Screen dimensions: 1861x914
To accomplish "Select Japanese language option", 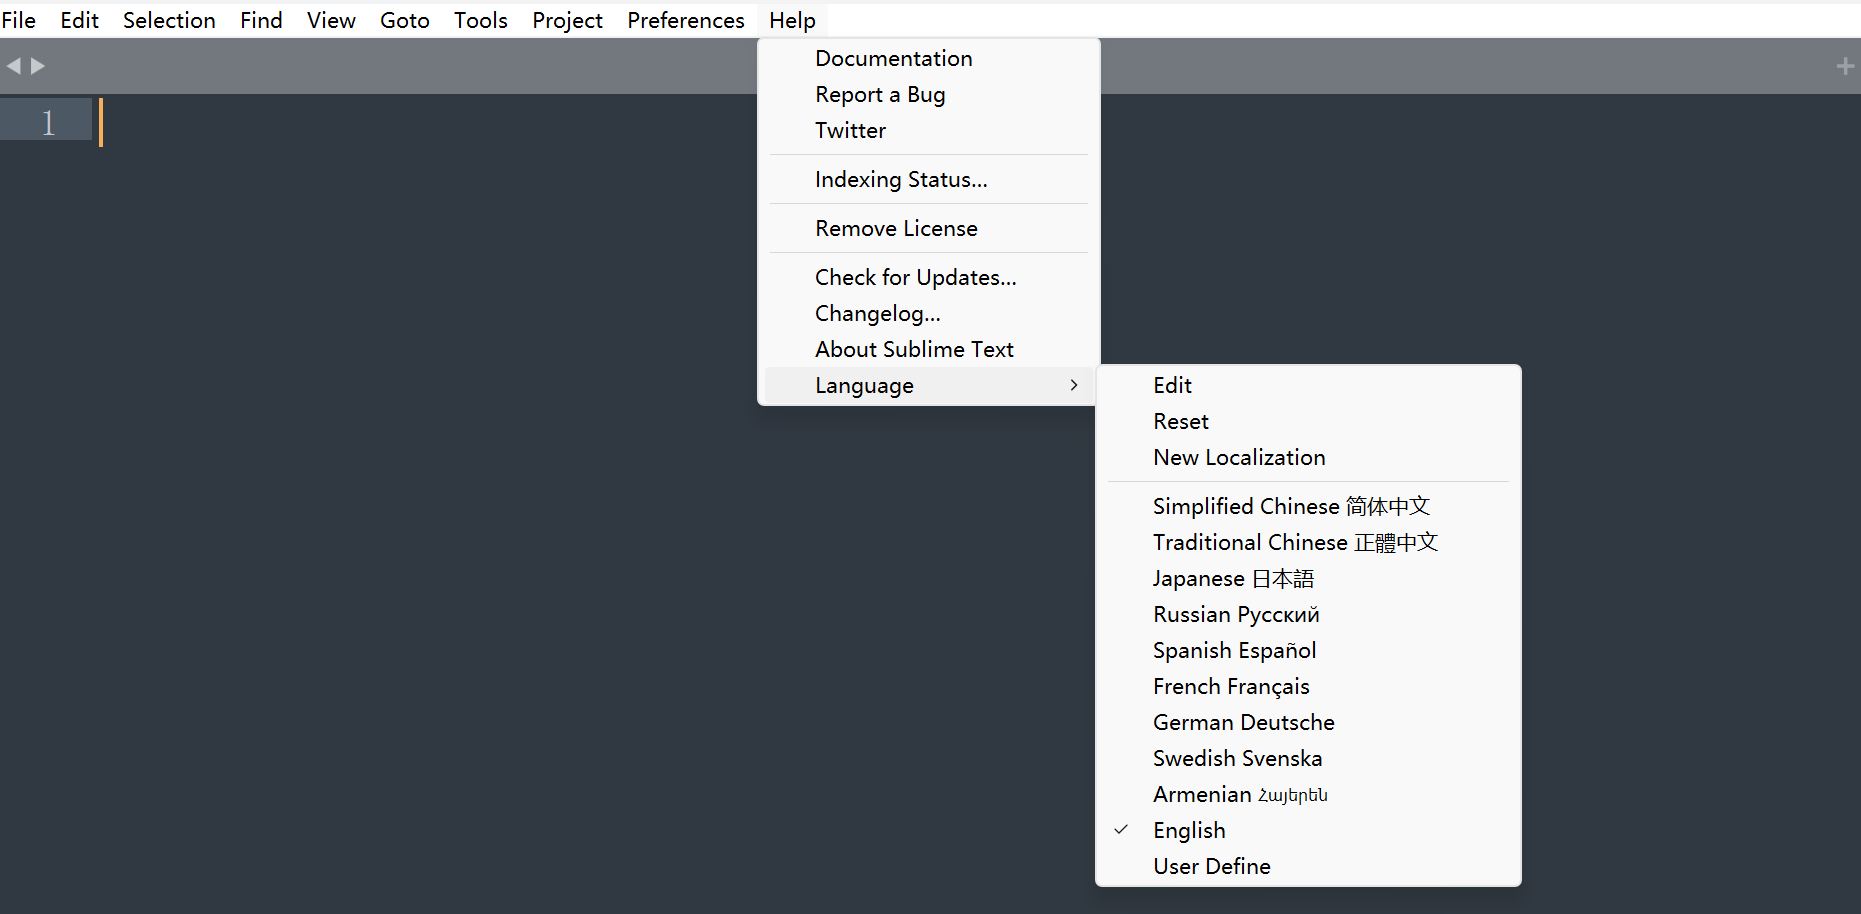I will point(1308,578).
